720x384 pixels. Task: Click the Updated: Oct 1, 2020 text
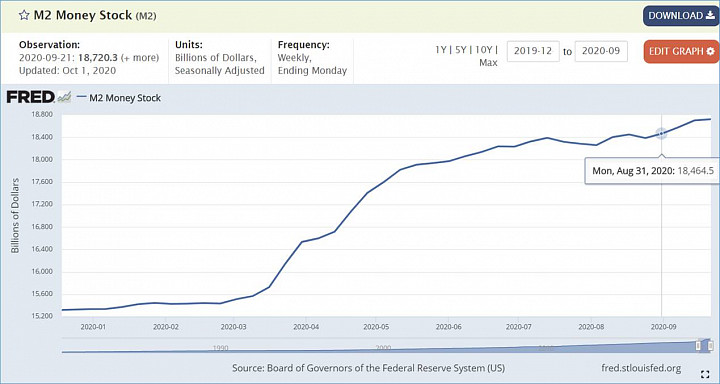click(x=68, y=71)
